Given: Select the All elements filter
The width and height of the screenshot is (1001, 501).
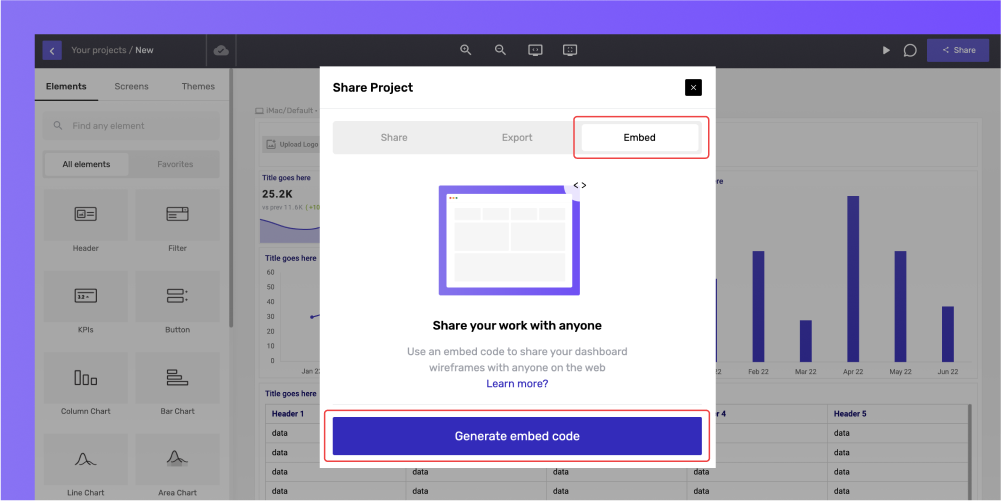Looking at the screenshot, I should (x=86, y=164).
